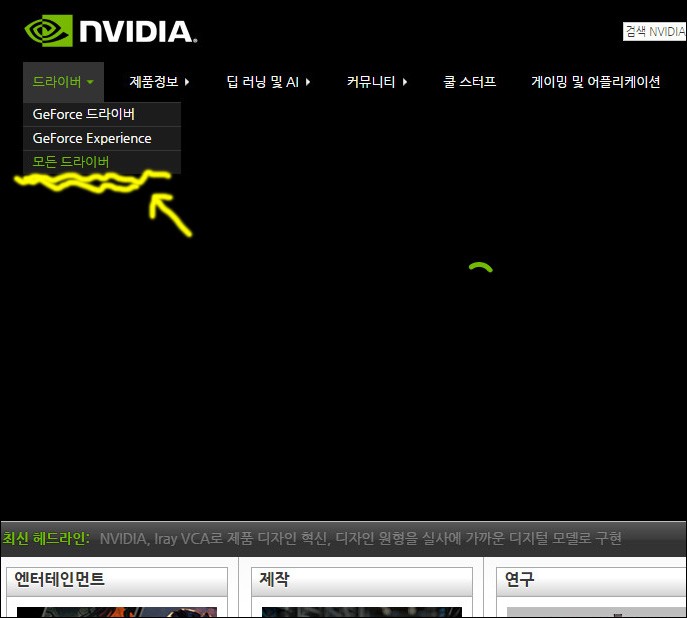The image size is (687, 618).
Task: Open the 엔터테인먼트 section header
Action: pos(117,582)
